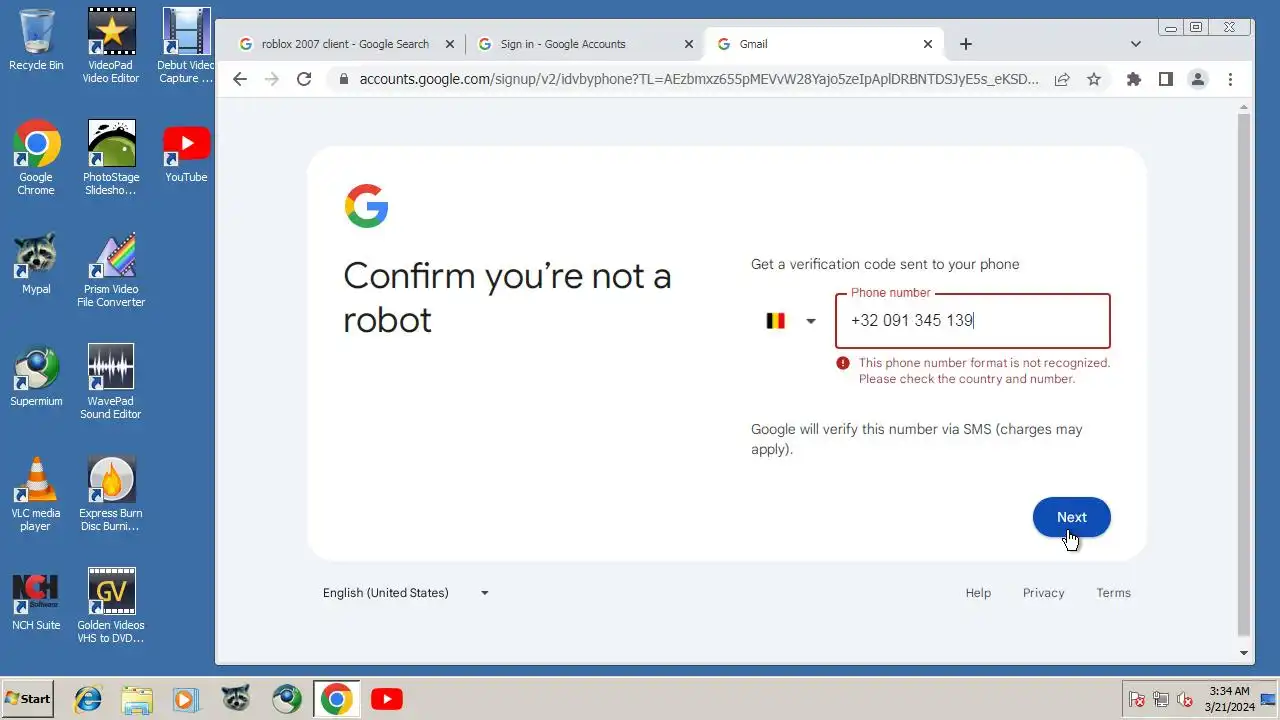Image resolution: width=1280 pixels, height=720 pixels.
Task: Expand the tab search chevron
Action: tap(1135, 44)
